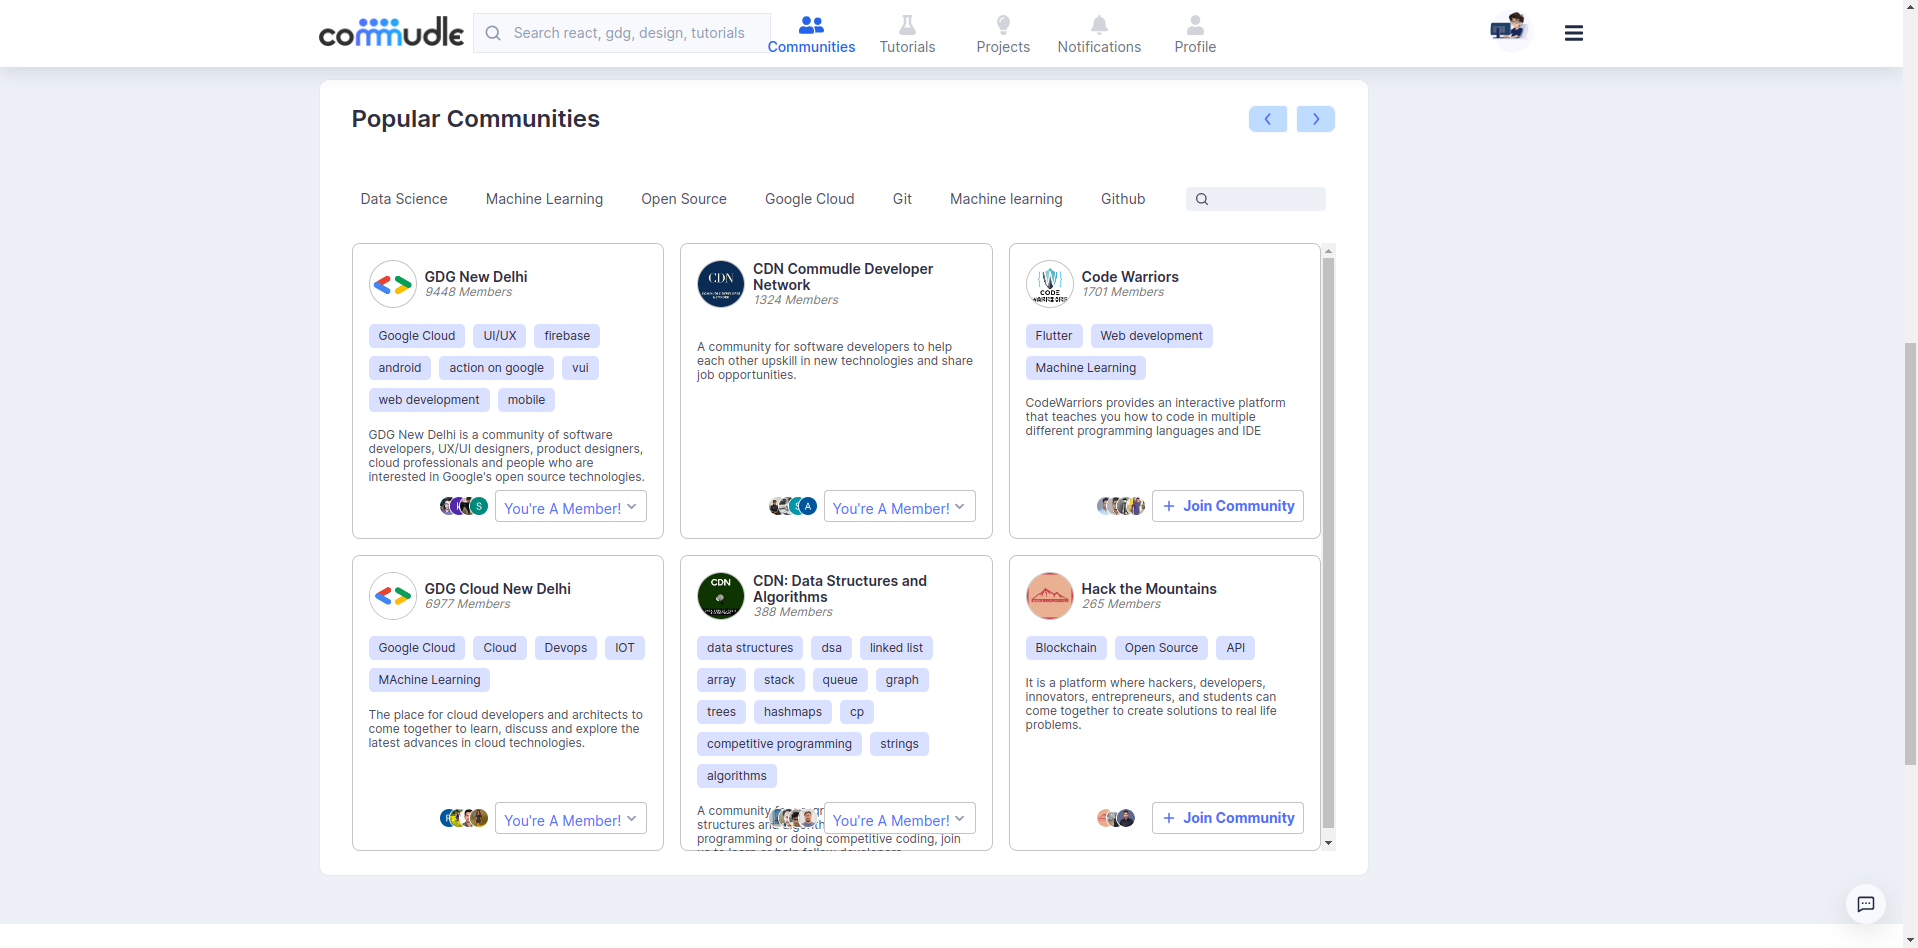Click GDG New Delhi logo

coord(393,285)
